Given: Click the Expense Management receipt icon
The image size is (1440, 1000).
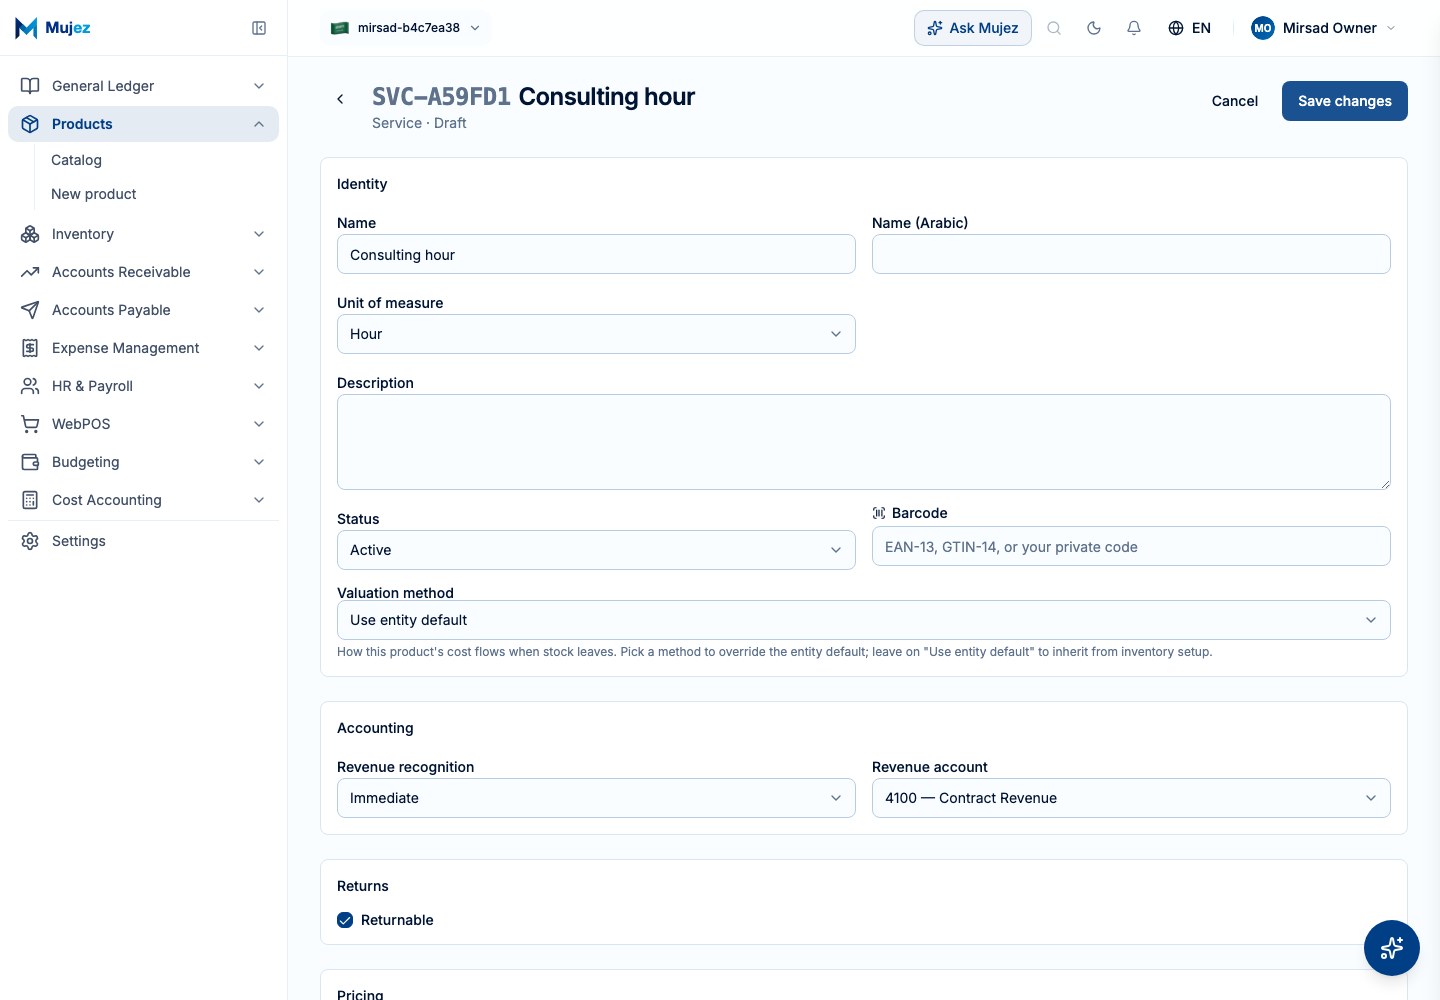Looking at the screenshot, I should click(x=30, y=348).
